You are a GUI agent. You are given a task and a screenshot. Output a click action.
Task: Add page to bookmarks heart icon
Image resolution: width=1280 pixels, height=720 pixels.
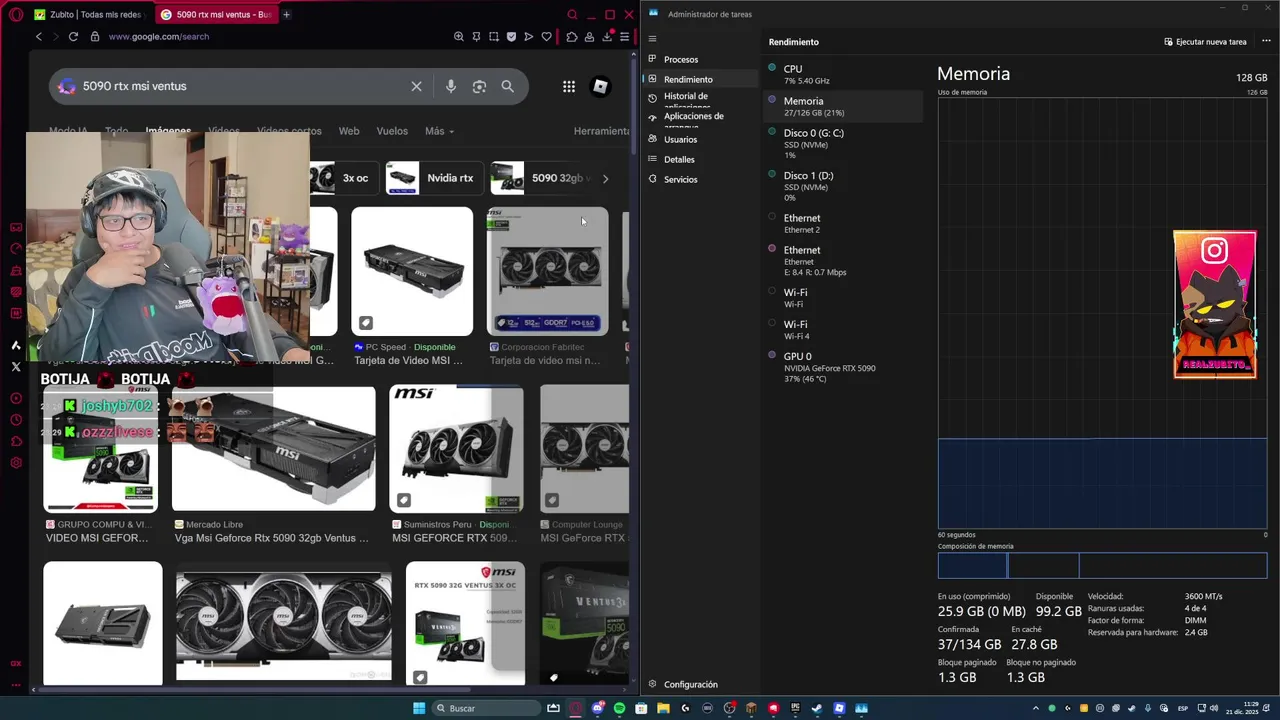coord(546,36)
